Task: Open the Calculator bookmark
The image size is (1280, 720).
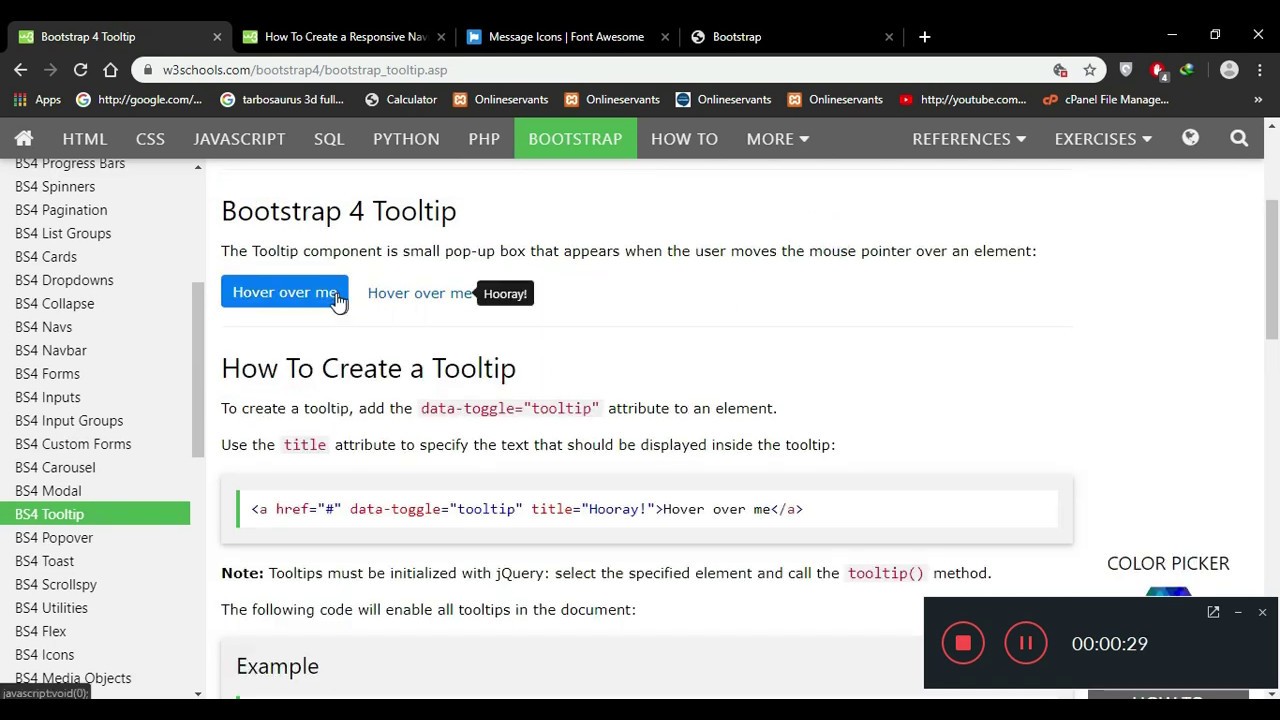Action: pos(401,100)
